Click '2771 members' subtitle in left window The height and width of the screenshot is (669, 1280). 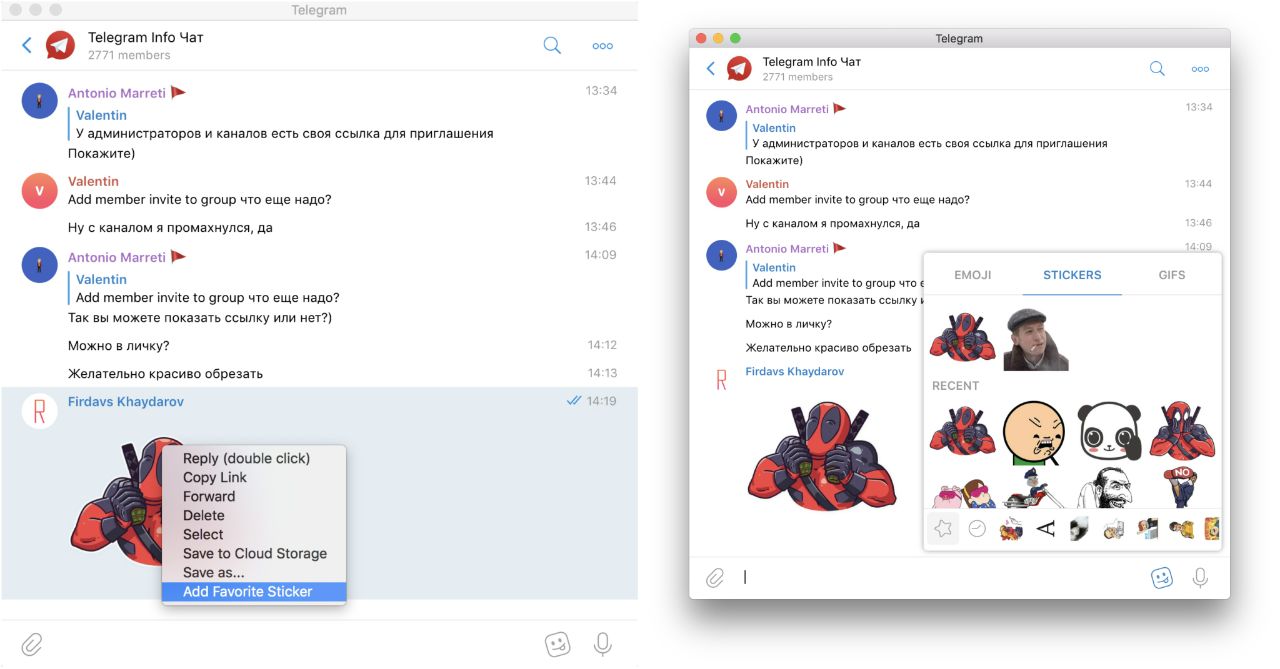(129, 55)
